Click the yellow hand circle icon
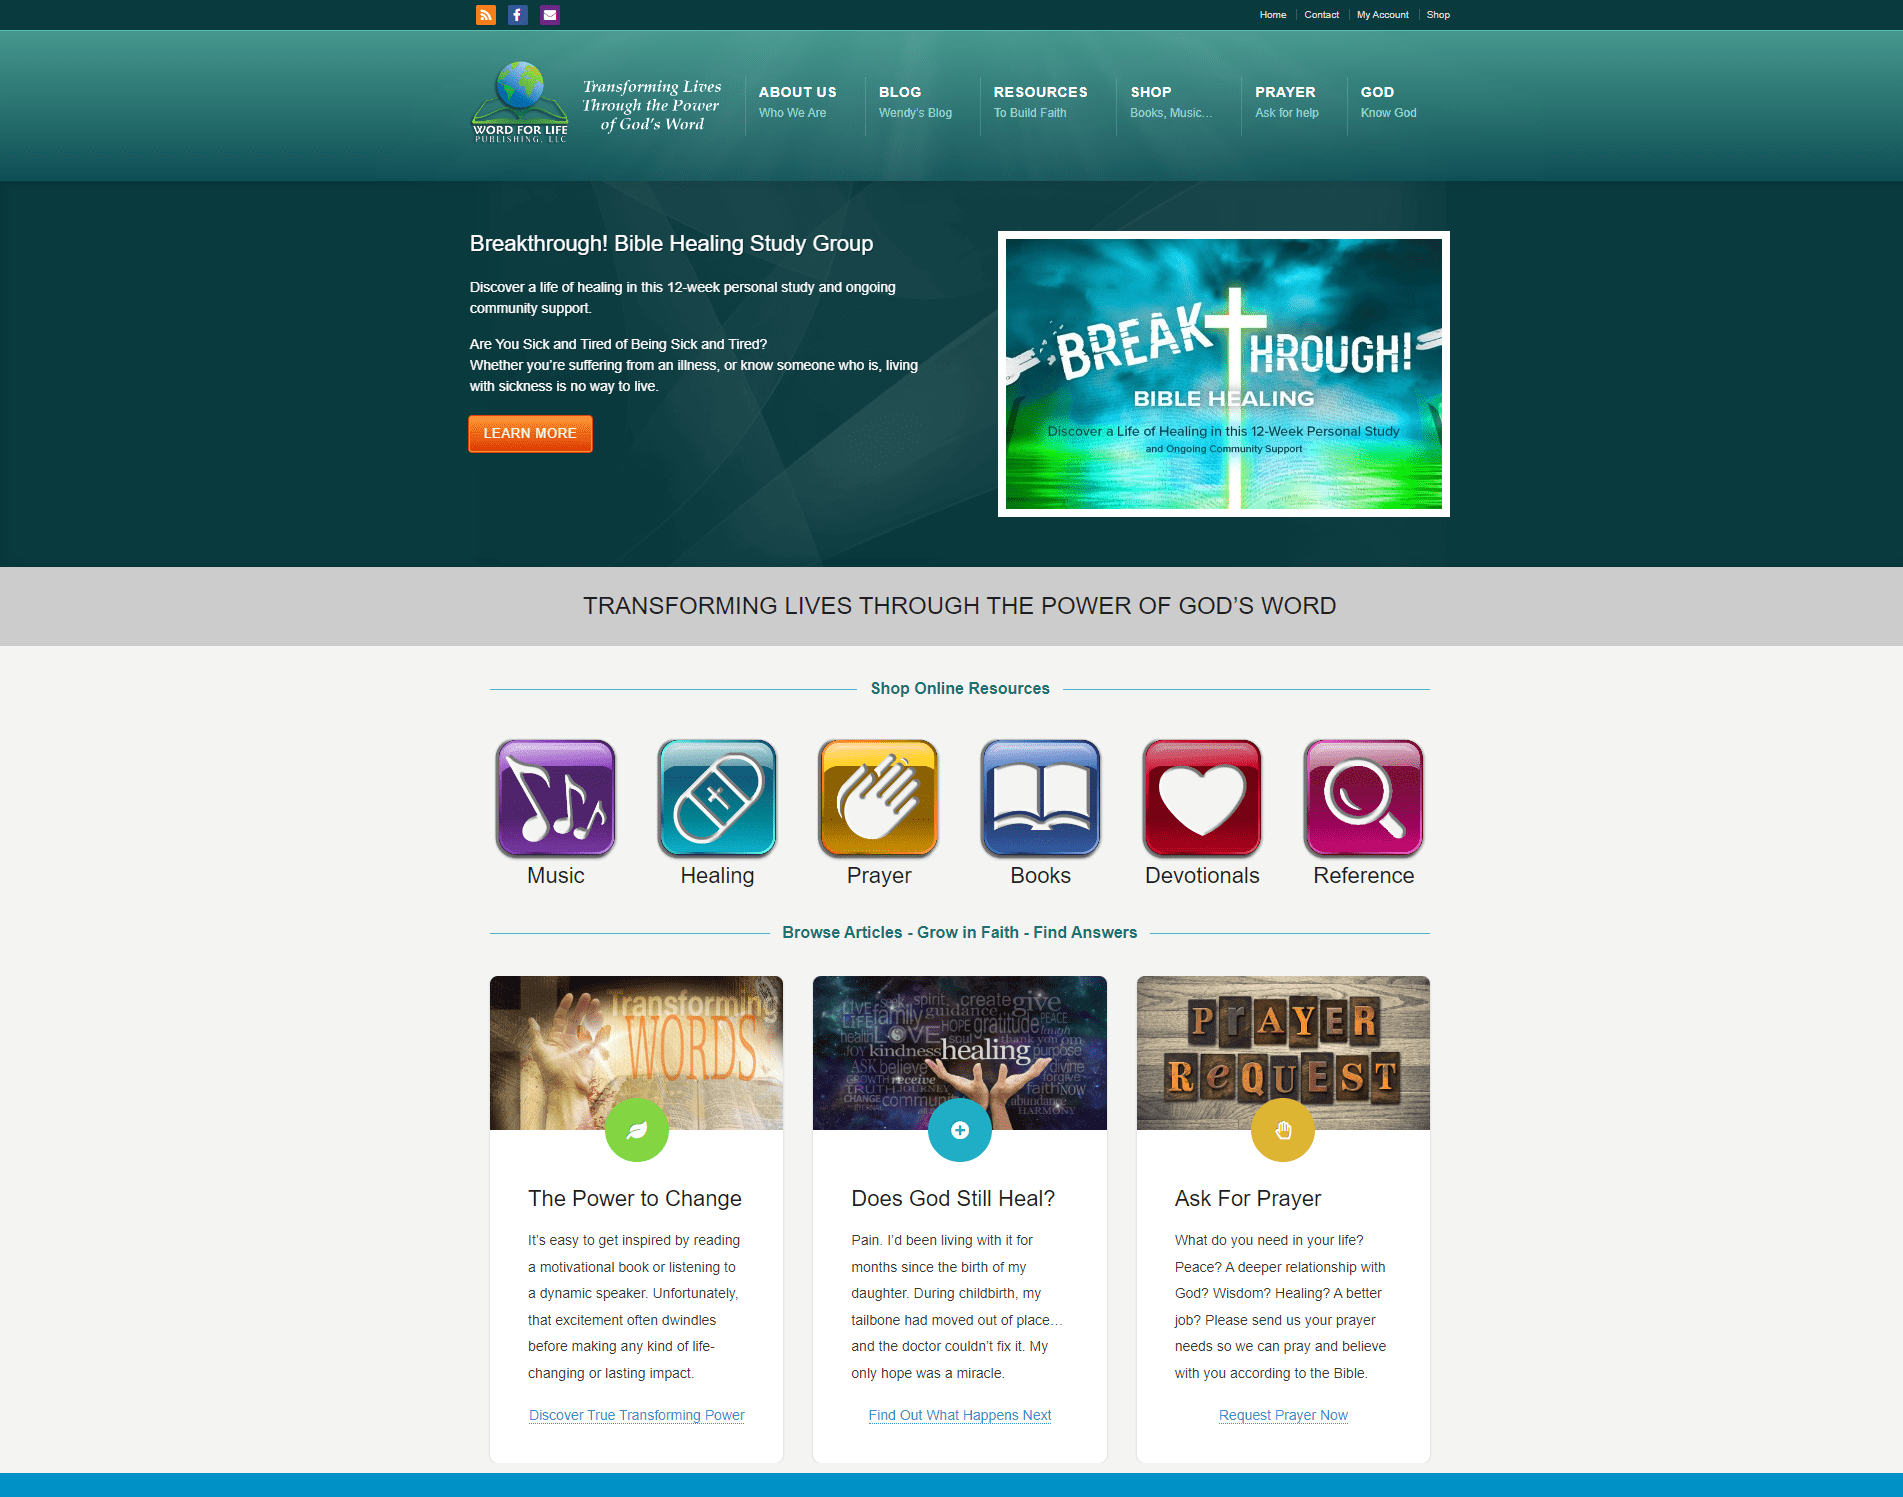The height and width of the screenshot is (1497, 1903). pos(1283,1130)
